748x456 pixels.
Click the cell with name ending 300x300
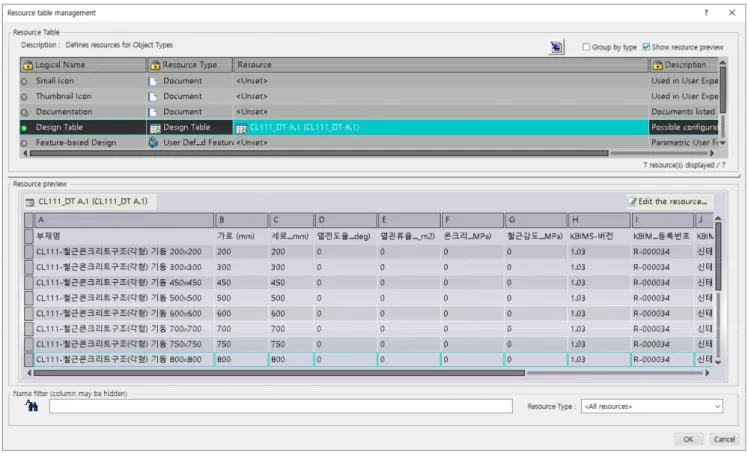(124, 267)
